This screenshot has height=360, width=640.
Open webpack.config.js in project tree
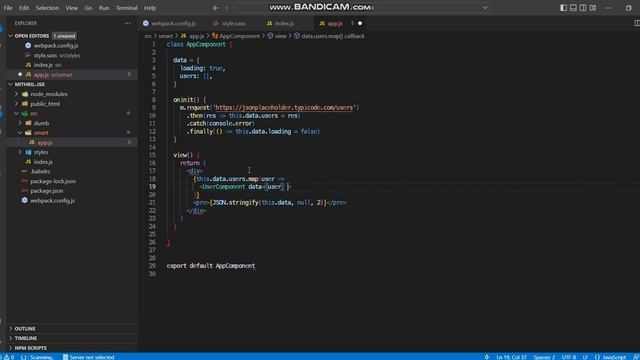pyautogui.click(x=52, y=200)
